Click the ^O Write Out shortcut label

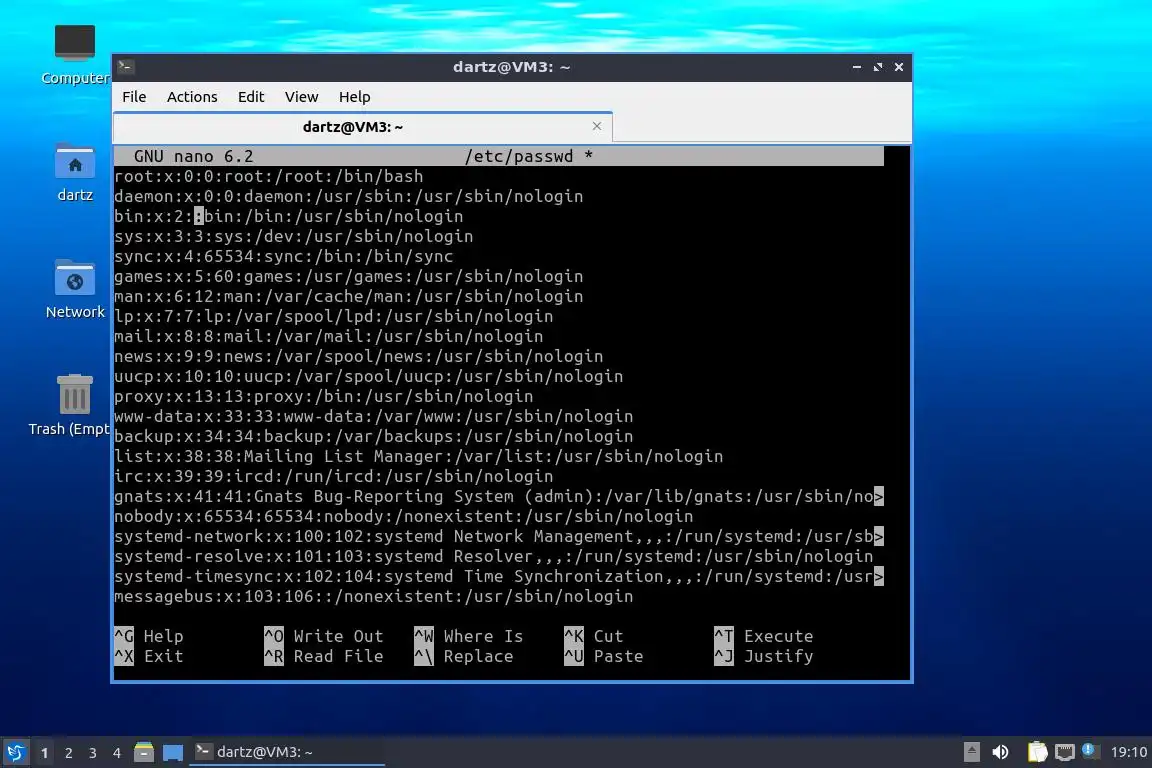[x=324, y=636]
